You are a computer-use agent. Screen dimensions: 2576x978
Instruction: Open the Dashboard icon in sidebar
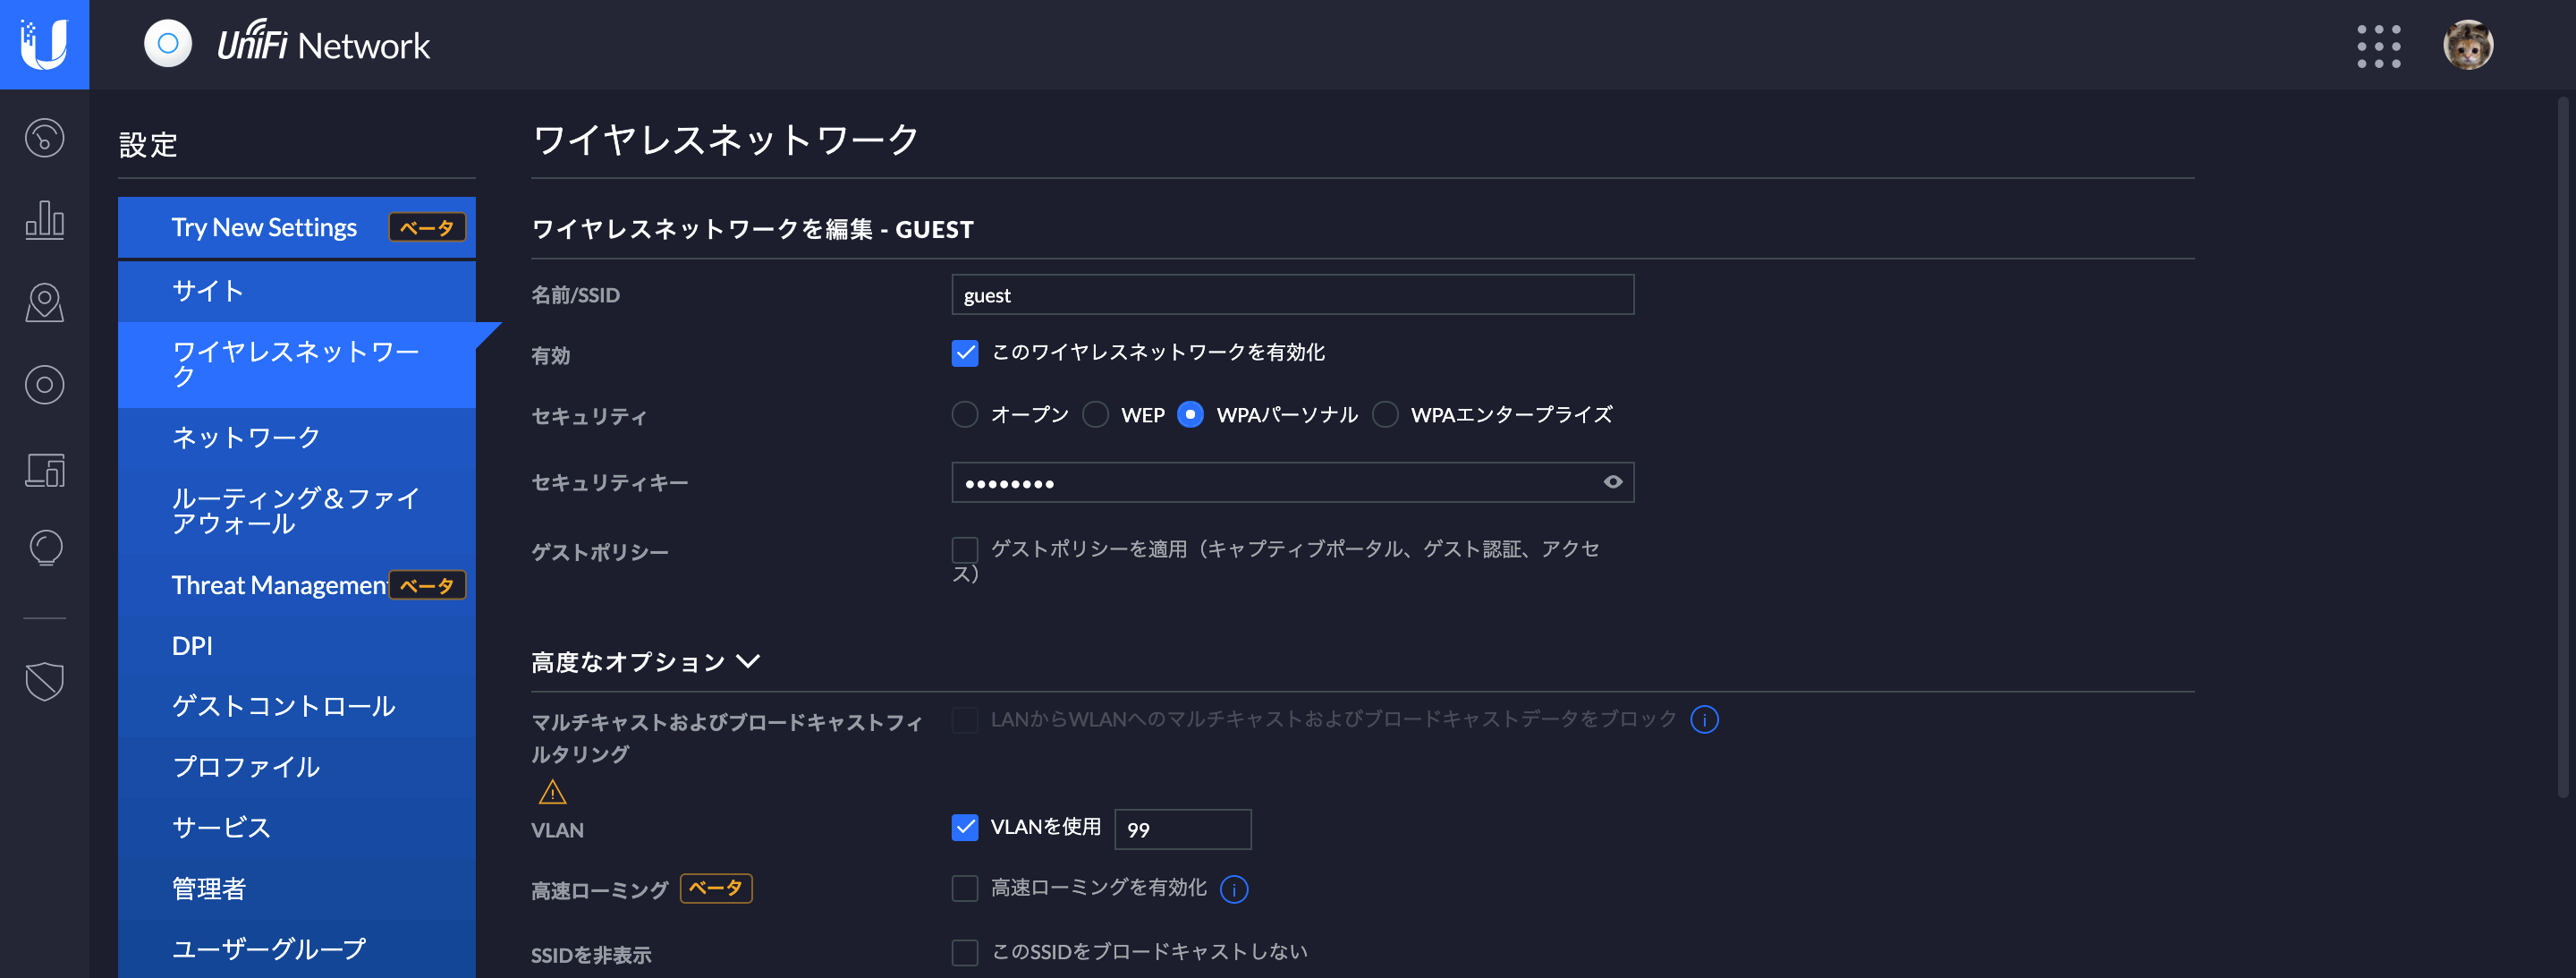(x=44, y=138)
